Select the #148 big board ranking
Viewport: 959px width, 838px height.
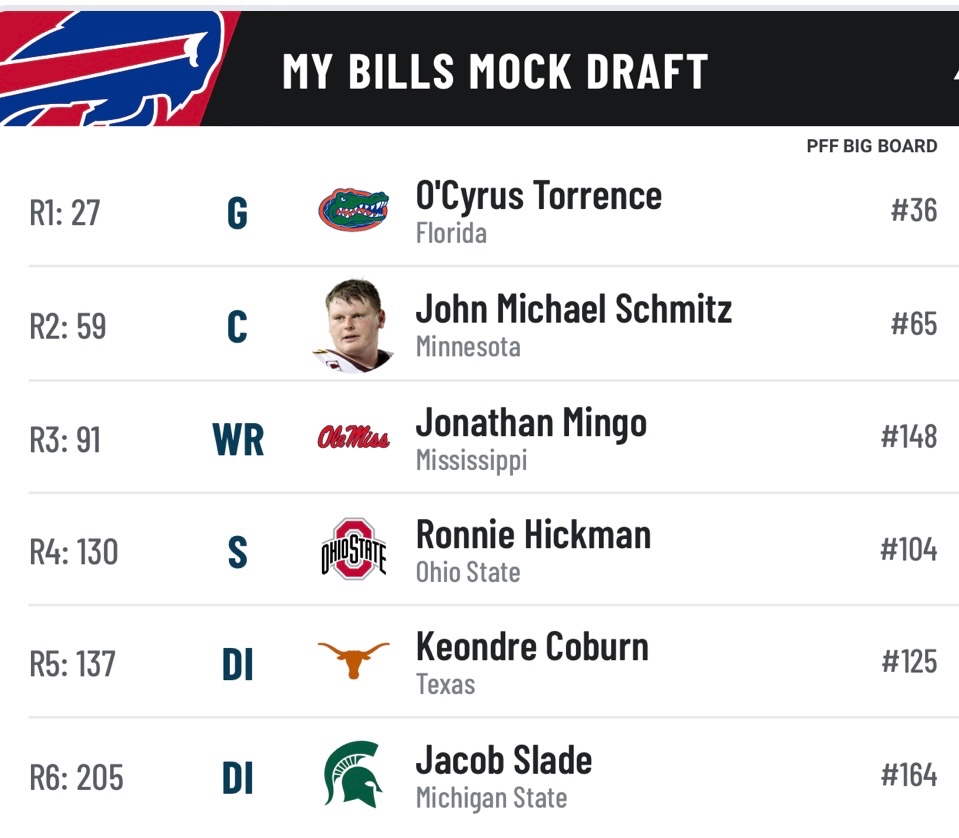[x=909, y=437]
